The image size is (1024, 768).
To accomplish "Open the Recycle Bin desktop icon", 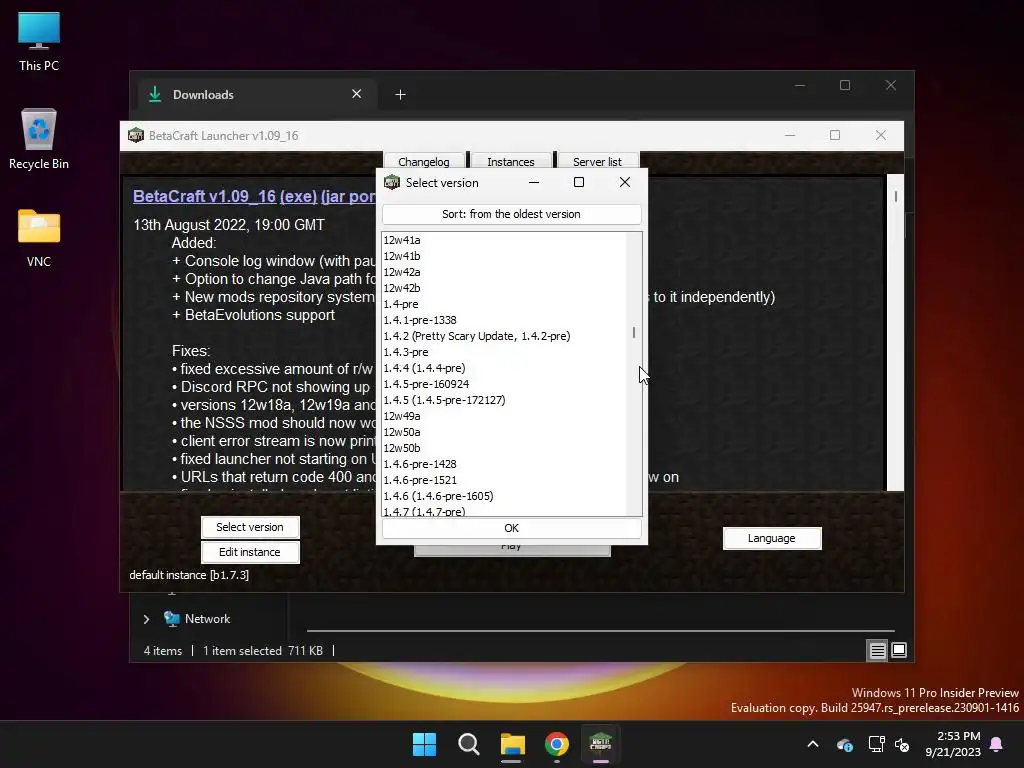I will 39,139.
